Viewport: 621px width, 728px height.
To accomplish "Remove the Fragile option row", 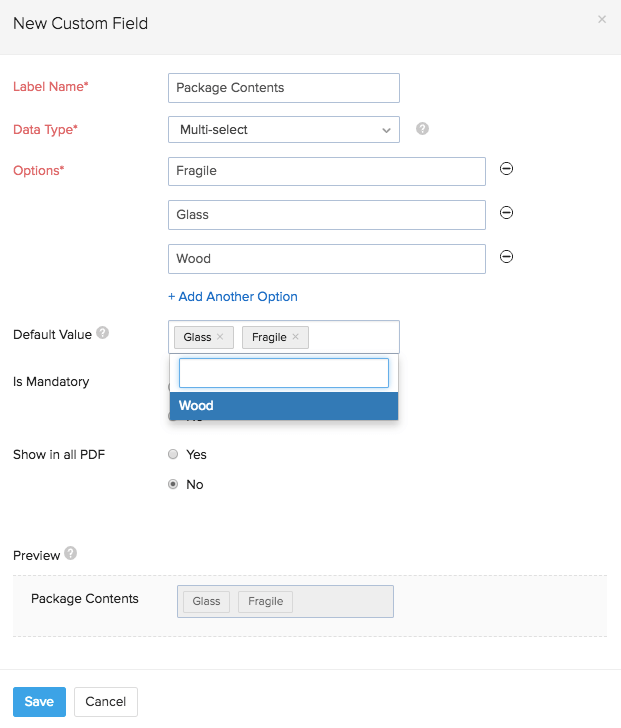I will [x=506, y=169].
